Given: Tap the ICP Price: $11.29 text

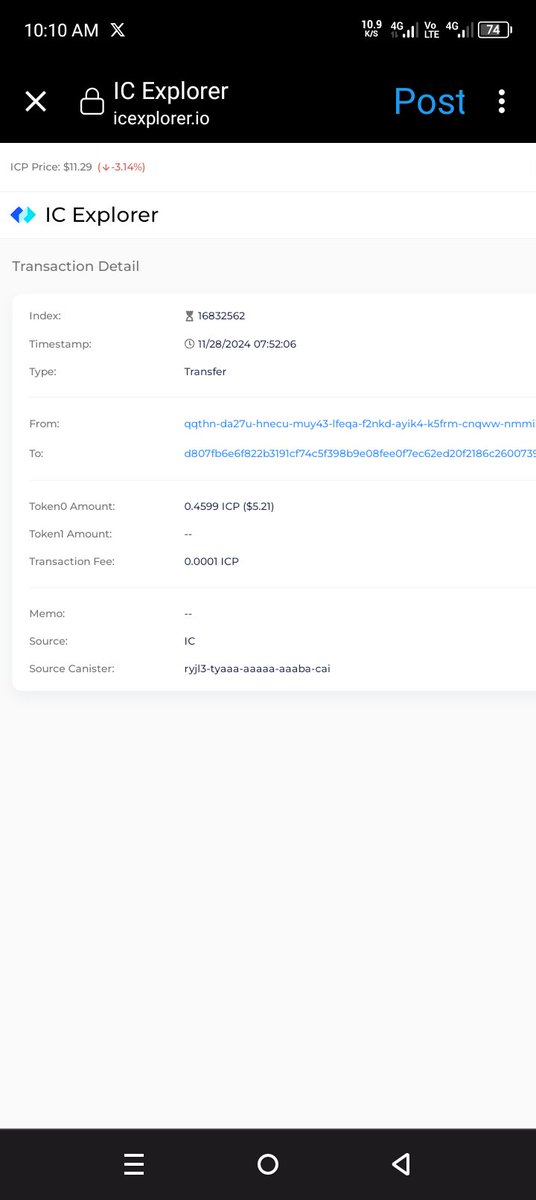Looking at the screenshot, I should coord(51,167).
